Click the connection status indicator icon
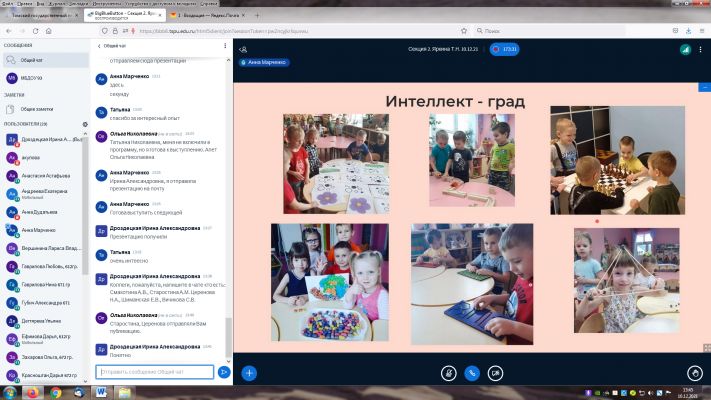The image size is (711, 400). click(685, 48)
